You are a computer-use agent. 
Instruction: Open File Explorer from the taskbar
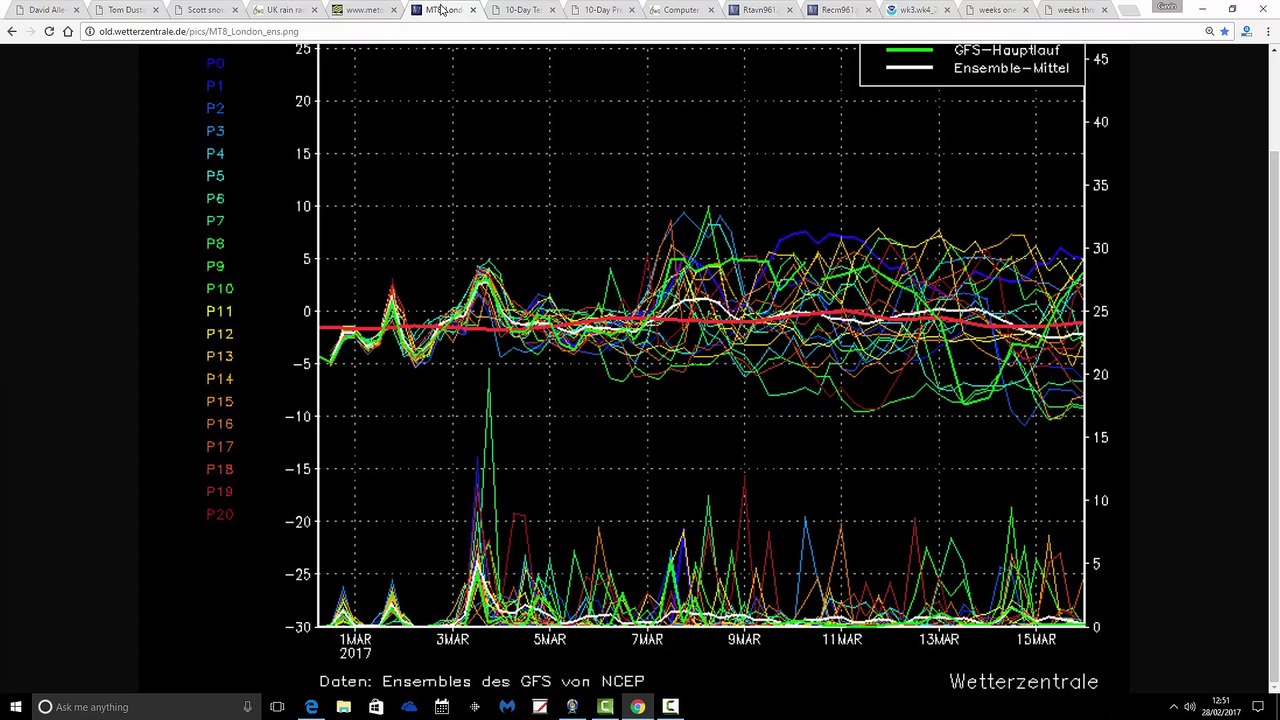(x=344, y=707)
